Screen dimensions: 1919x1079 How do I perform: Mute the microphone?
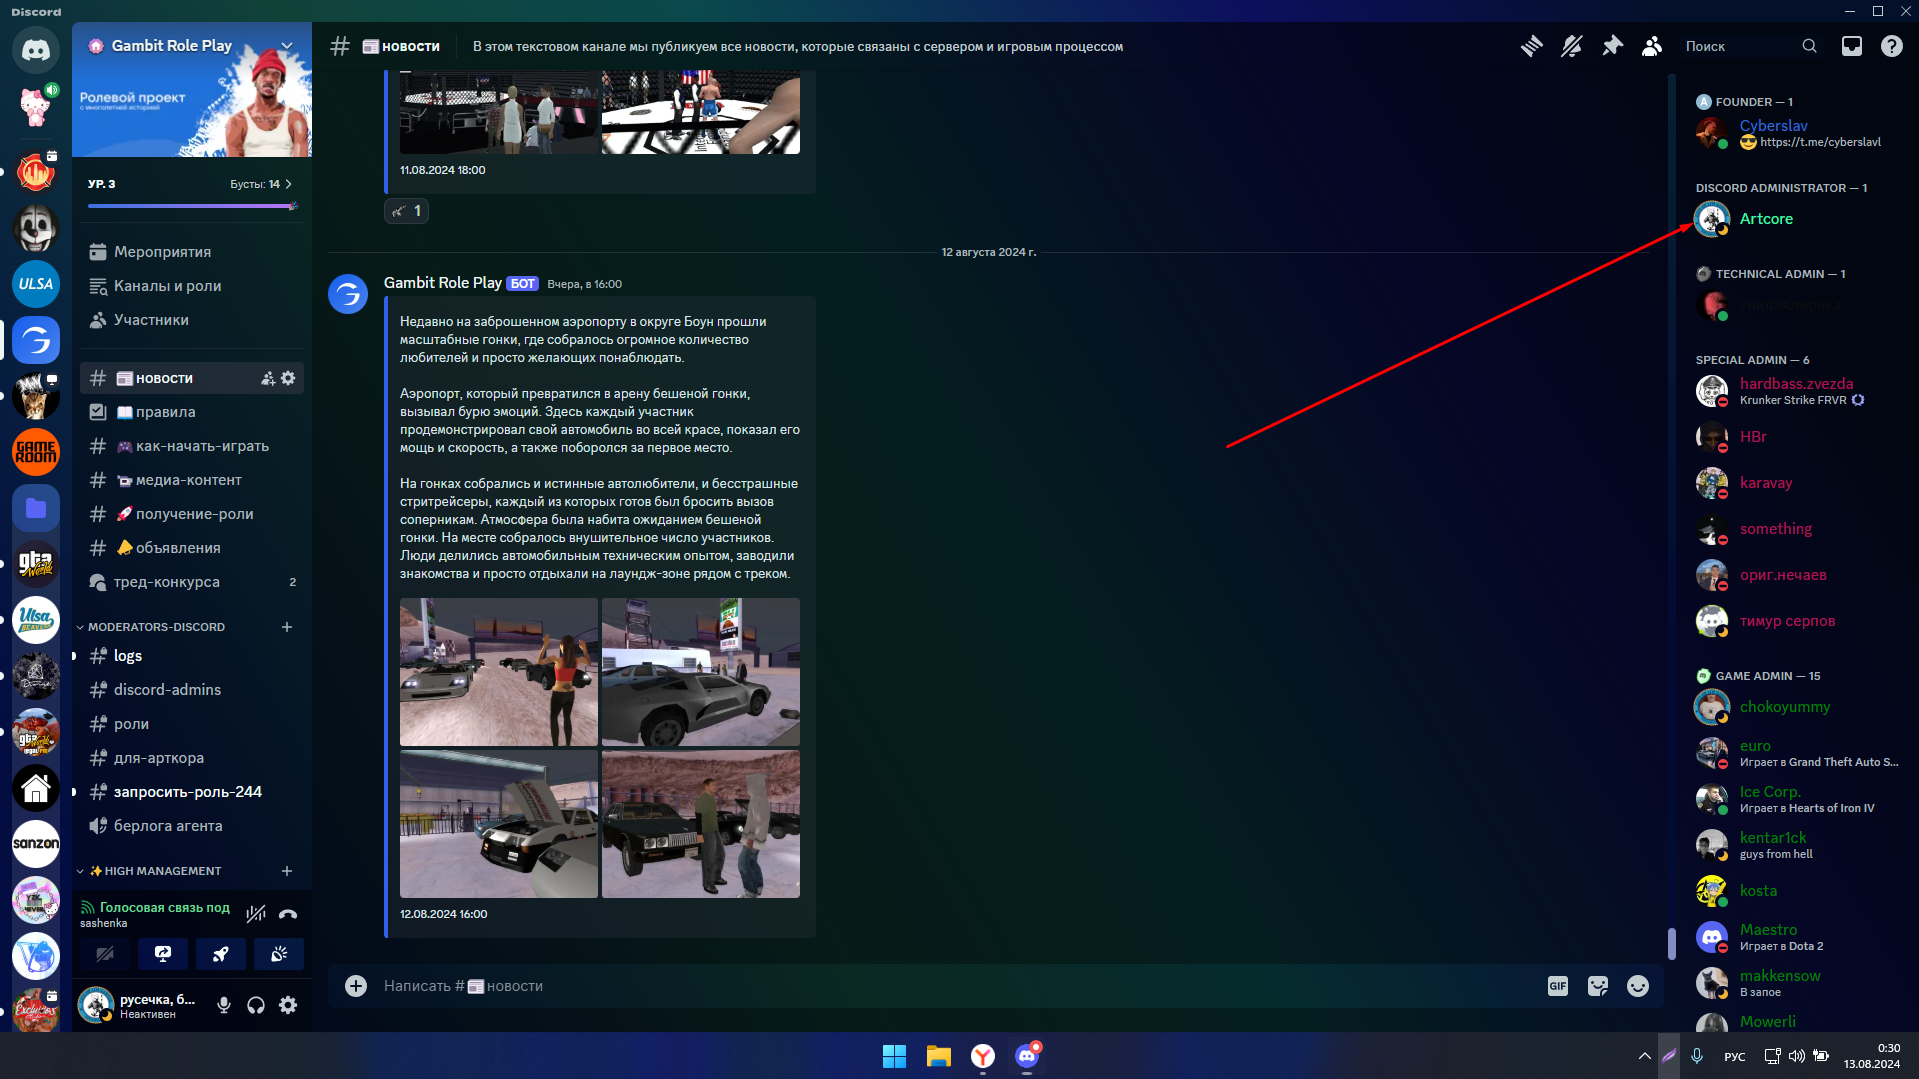pyautogui.click(x=224, y=1005)
